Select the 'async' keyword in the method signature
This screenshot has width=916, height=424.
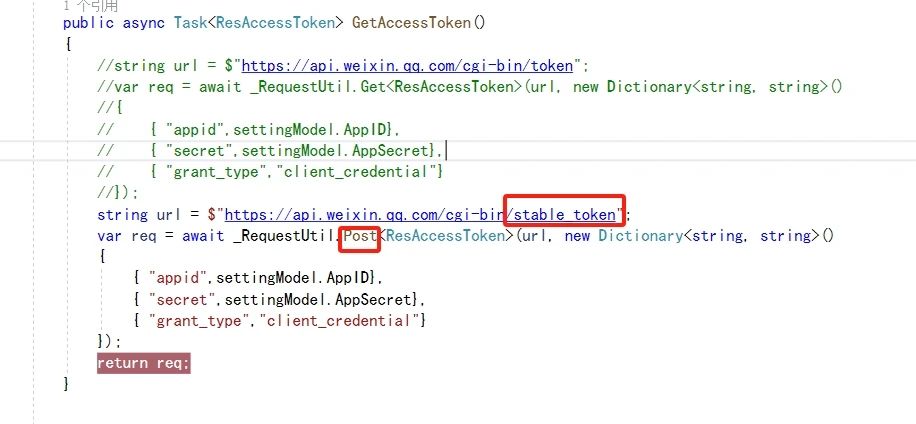point(144,23)
